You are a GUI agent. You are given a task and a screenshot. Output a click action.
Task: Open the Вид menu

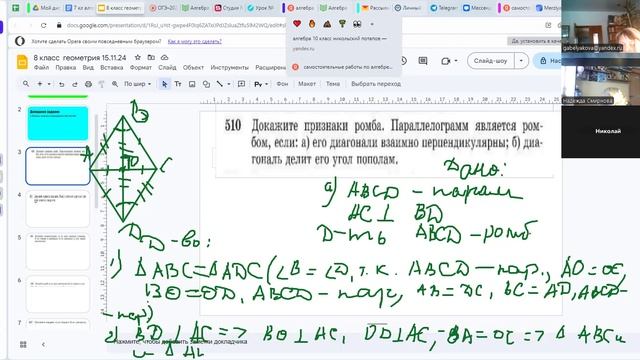pos(88,67)
